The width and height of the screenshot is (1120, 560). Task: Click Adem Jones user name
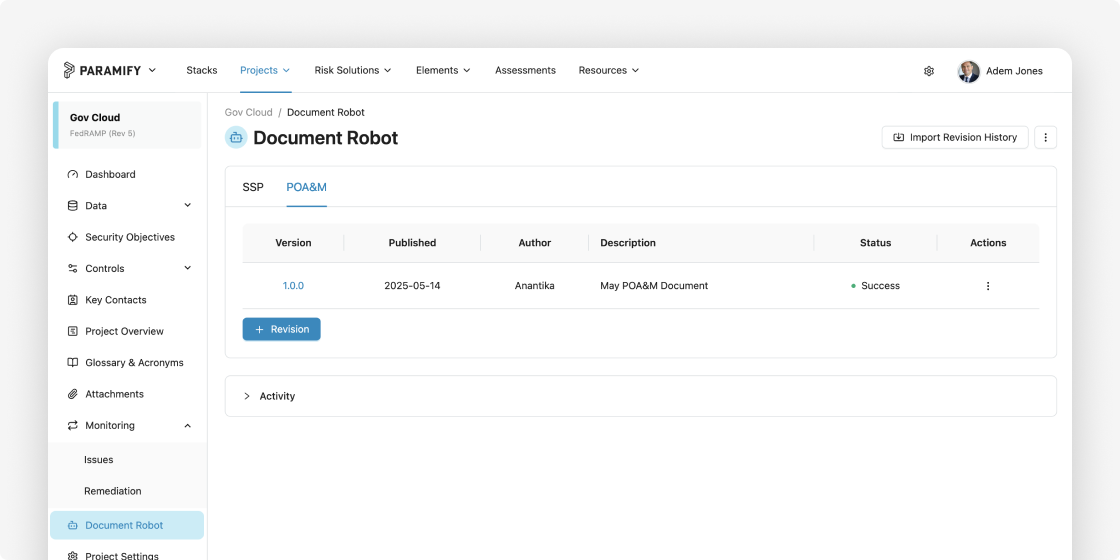[x=1014, y=71]
